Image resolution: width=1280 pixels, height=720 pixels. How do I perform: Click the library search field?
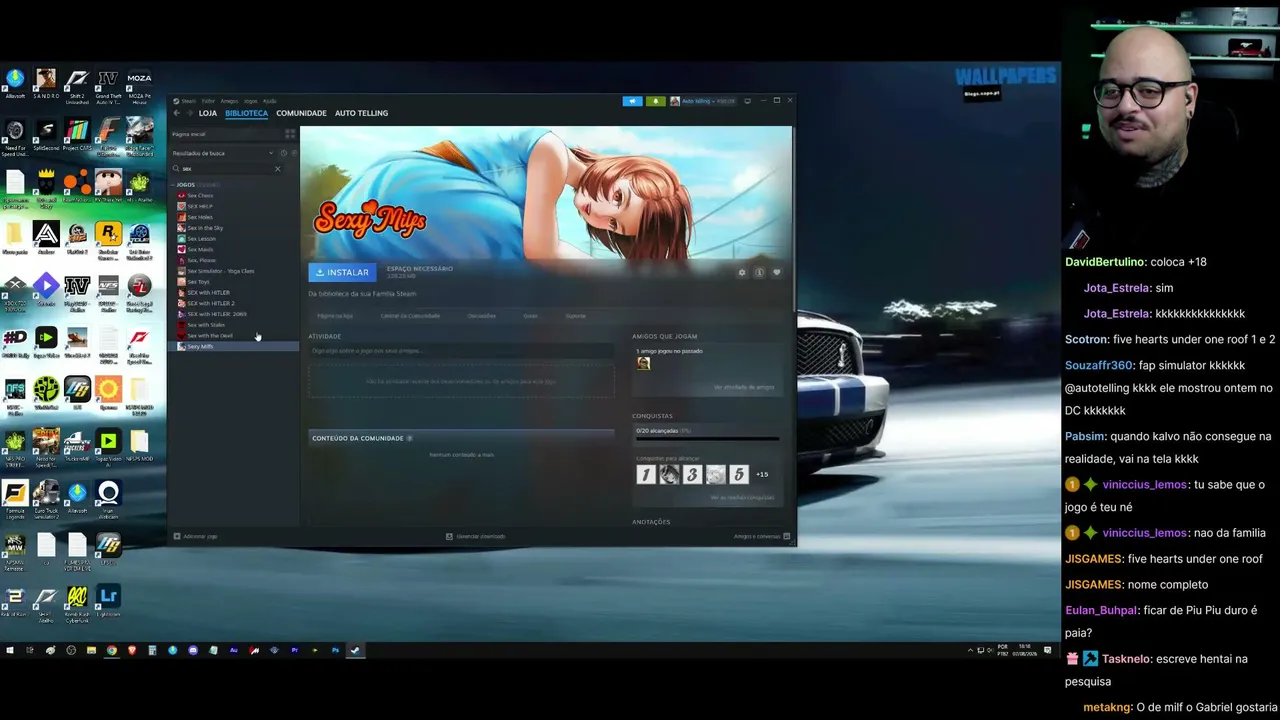226,169
